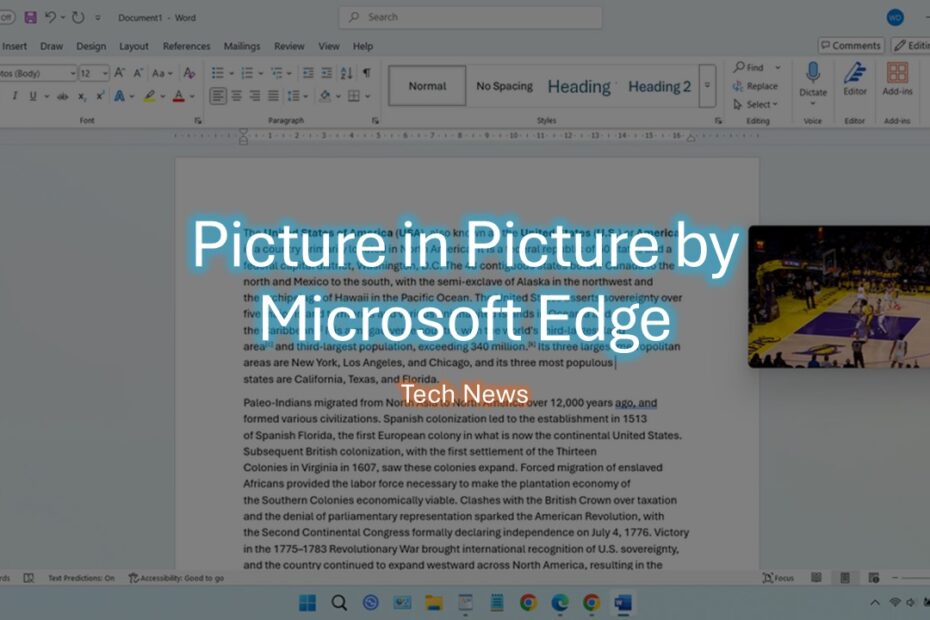Screen dimensions: 930x620
Task: Toggle the align left button
Action: (x=218, y=96)
